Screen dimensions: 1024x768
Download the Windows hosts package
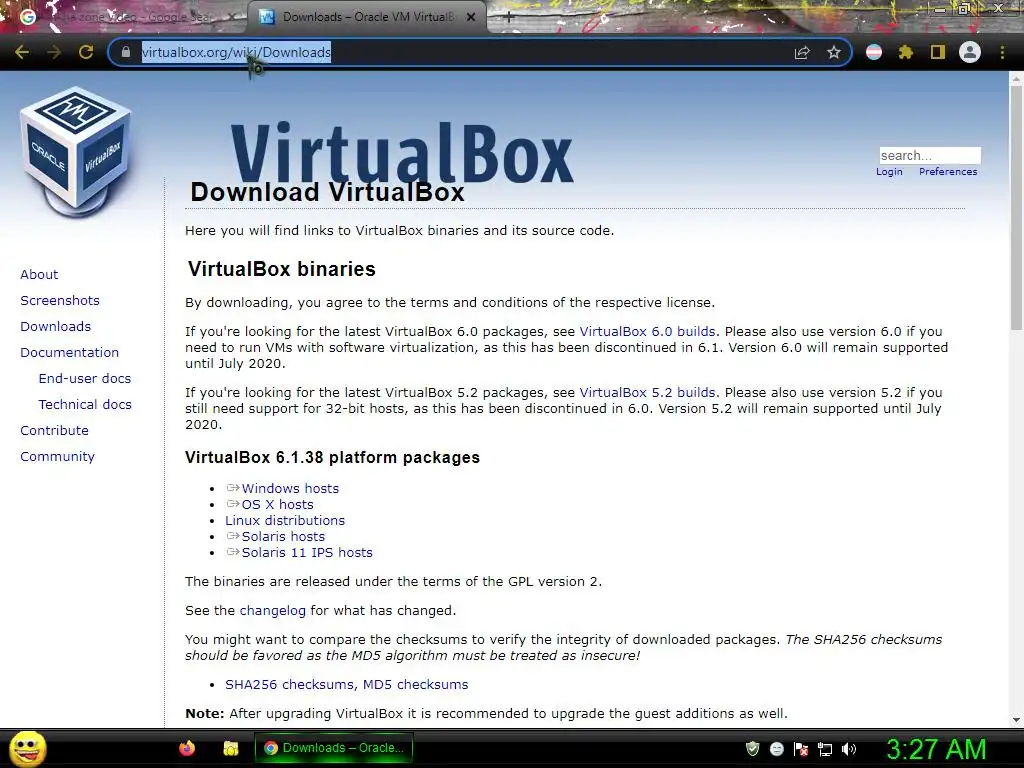[x=290, y=488]
